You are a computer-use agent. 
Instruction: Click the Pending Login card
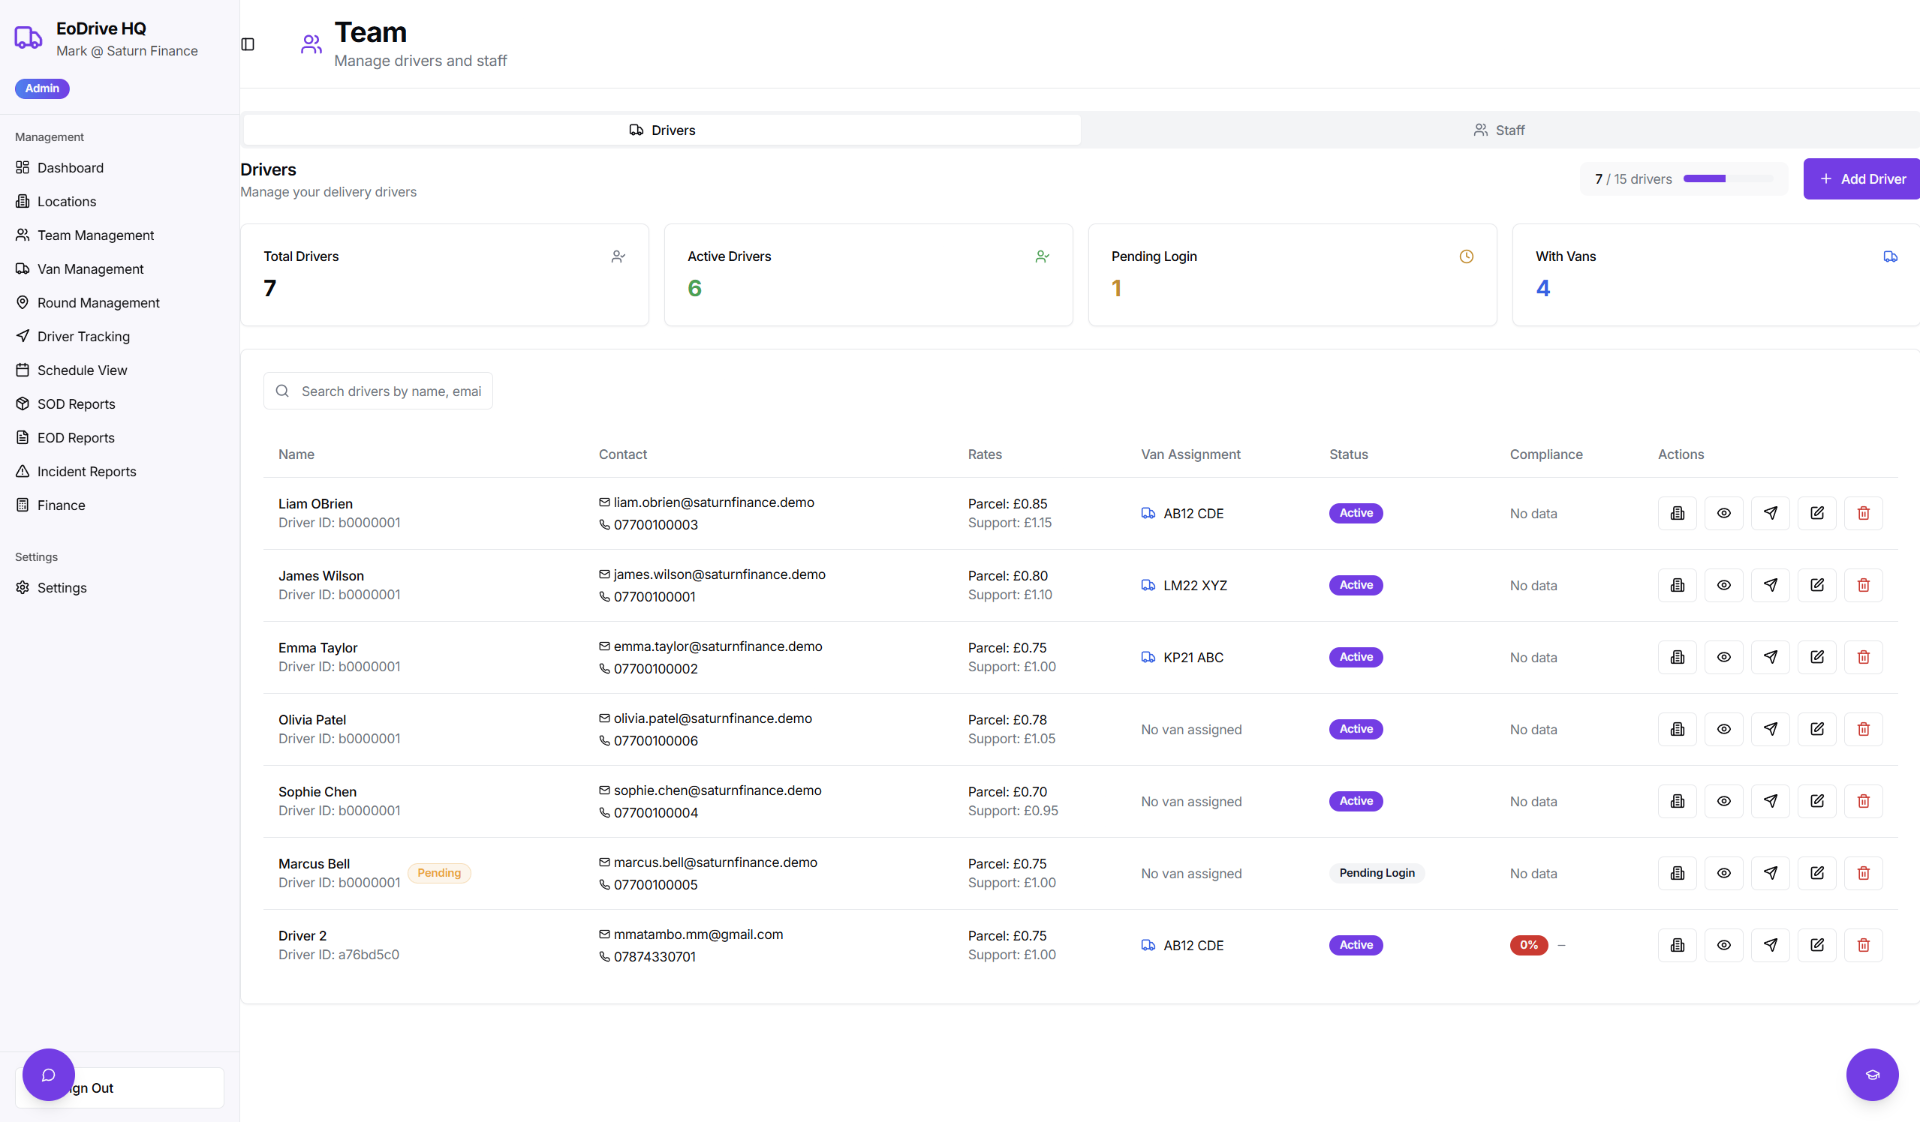click(x=1292, y=275)
